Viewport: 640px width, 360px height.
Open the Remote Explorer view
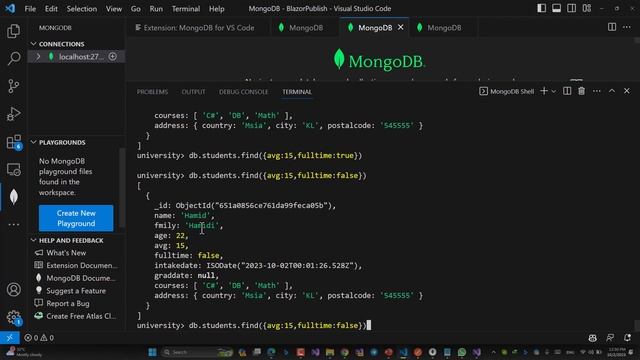pyautogui.click(x=13, y=169)
